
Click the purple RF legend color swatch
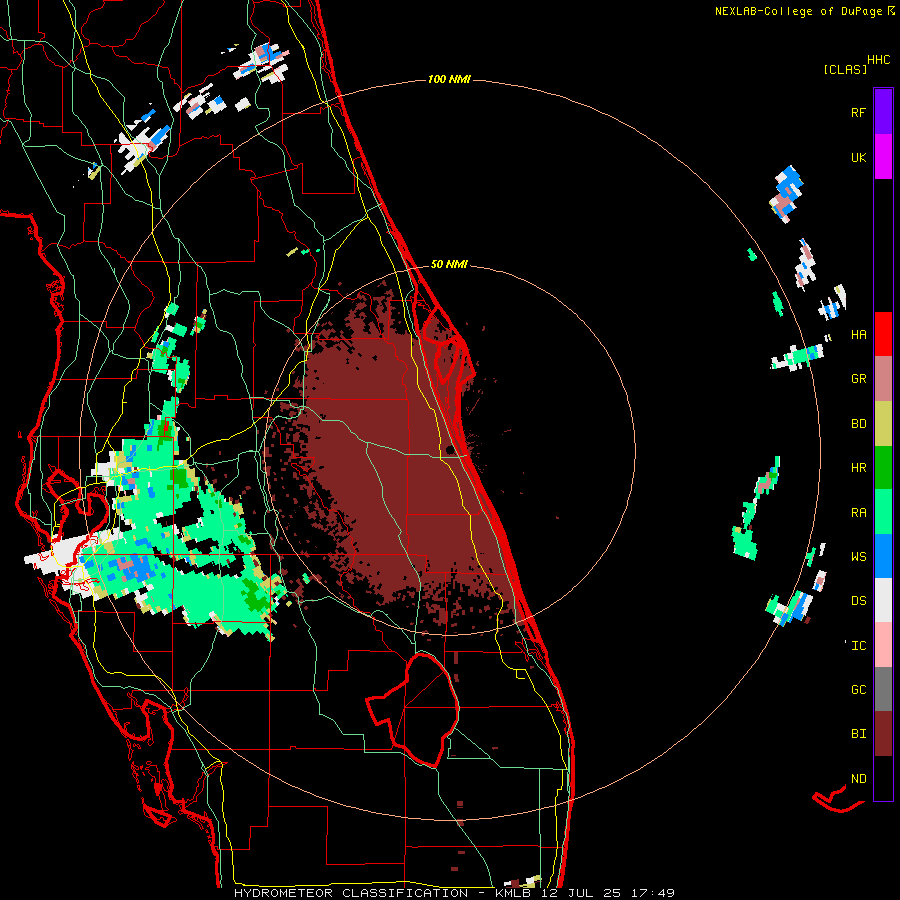pyautogui.click(x=883, y=112)
